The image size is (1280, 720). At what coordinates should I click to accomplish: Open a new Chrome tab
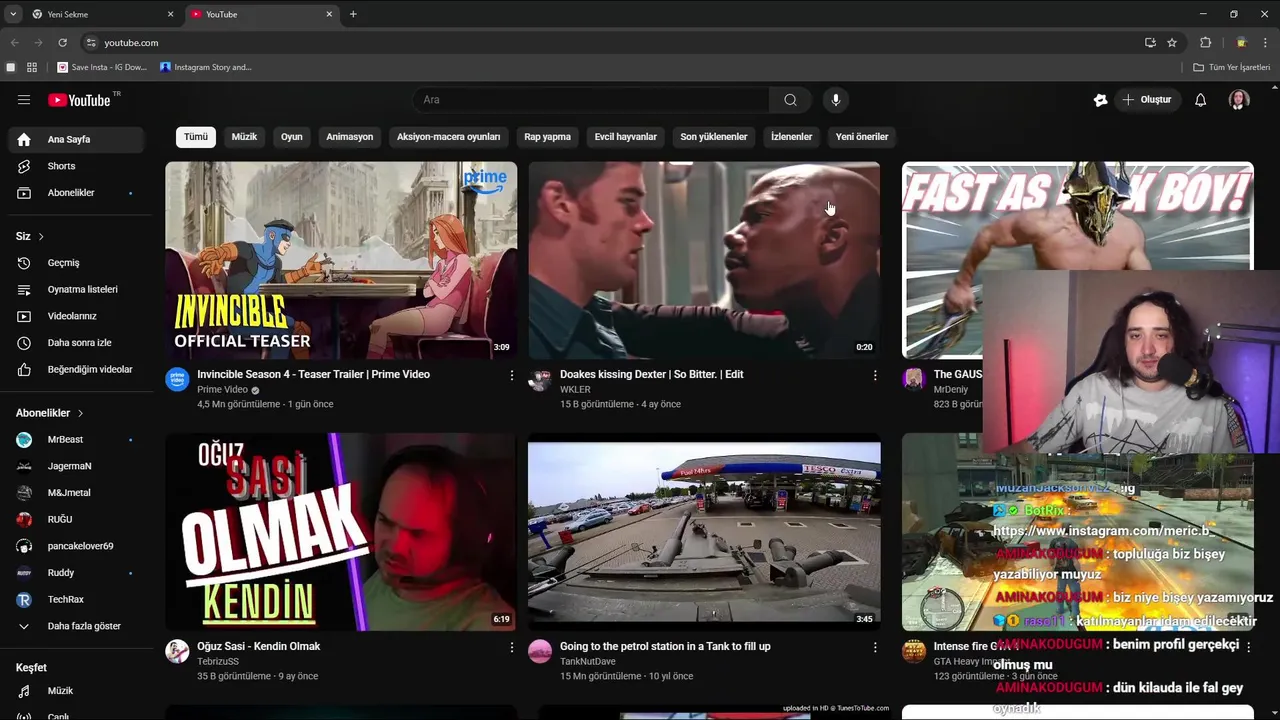[x=353, y=14]
